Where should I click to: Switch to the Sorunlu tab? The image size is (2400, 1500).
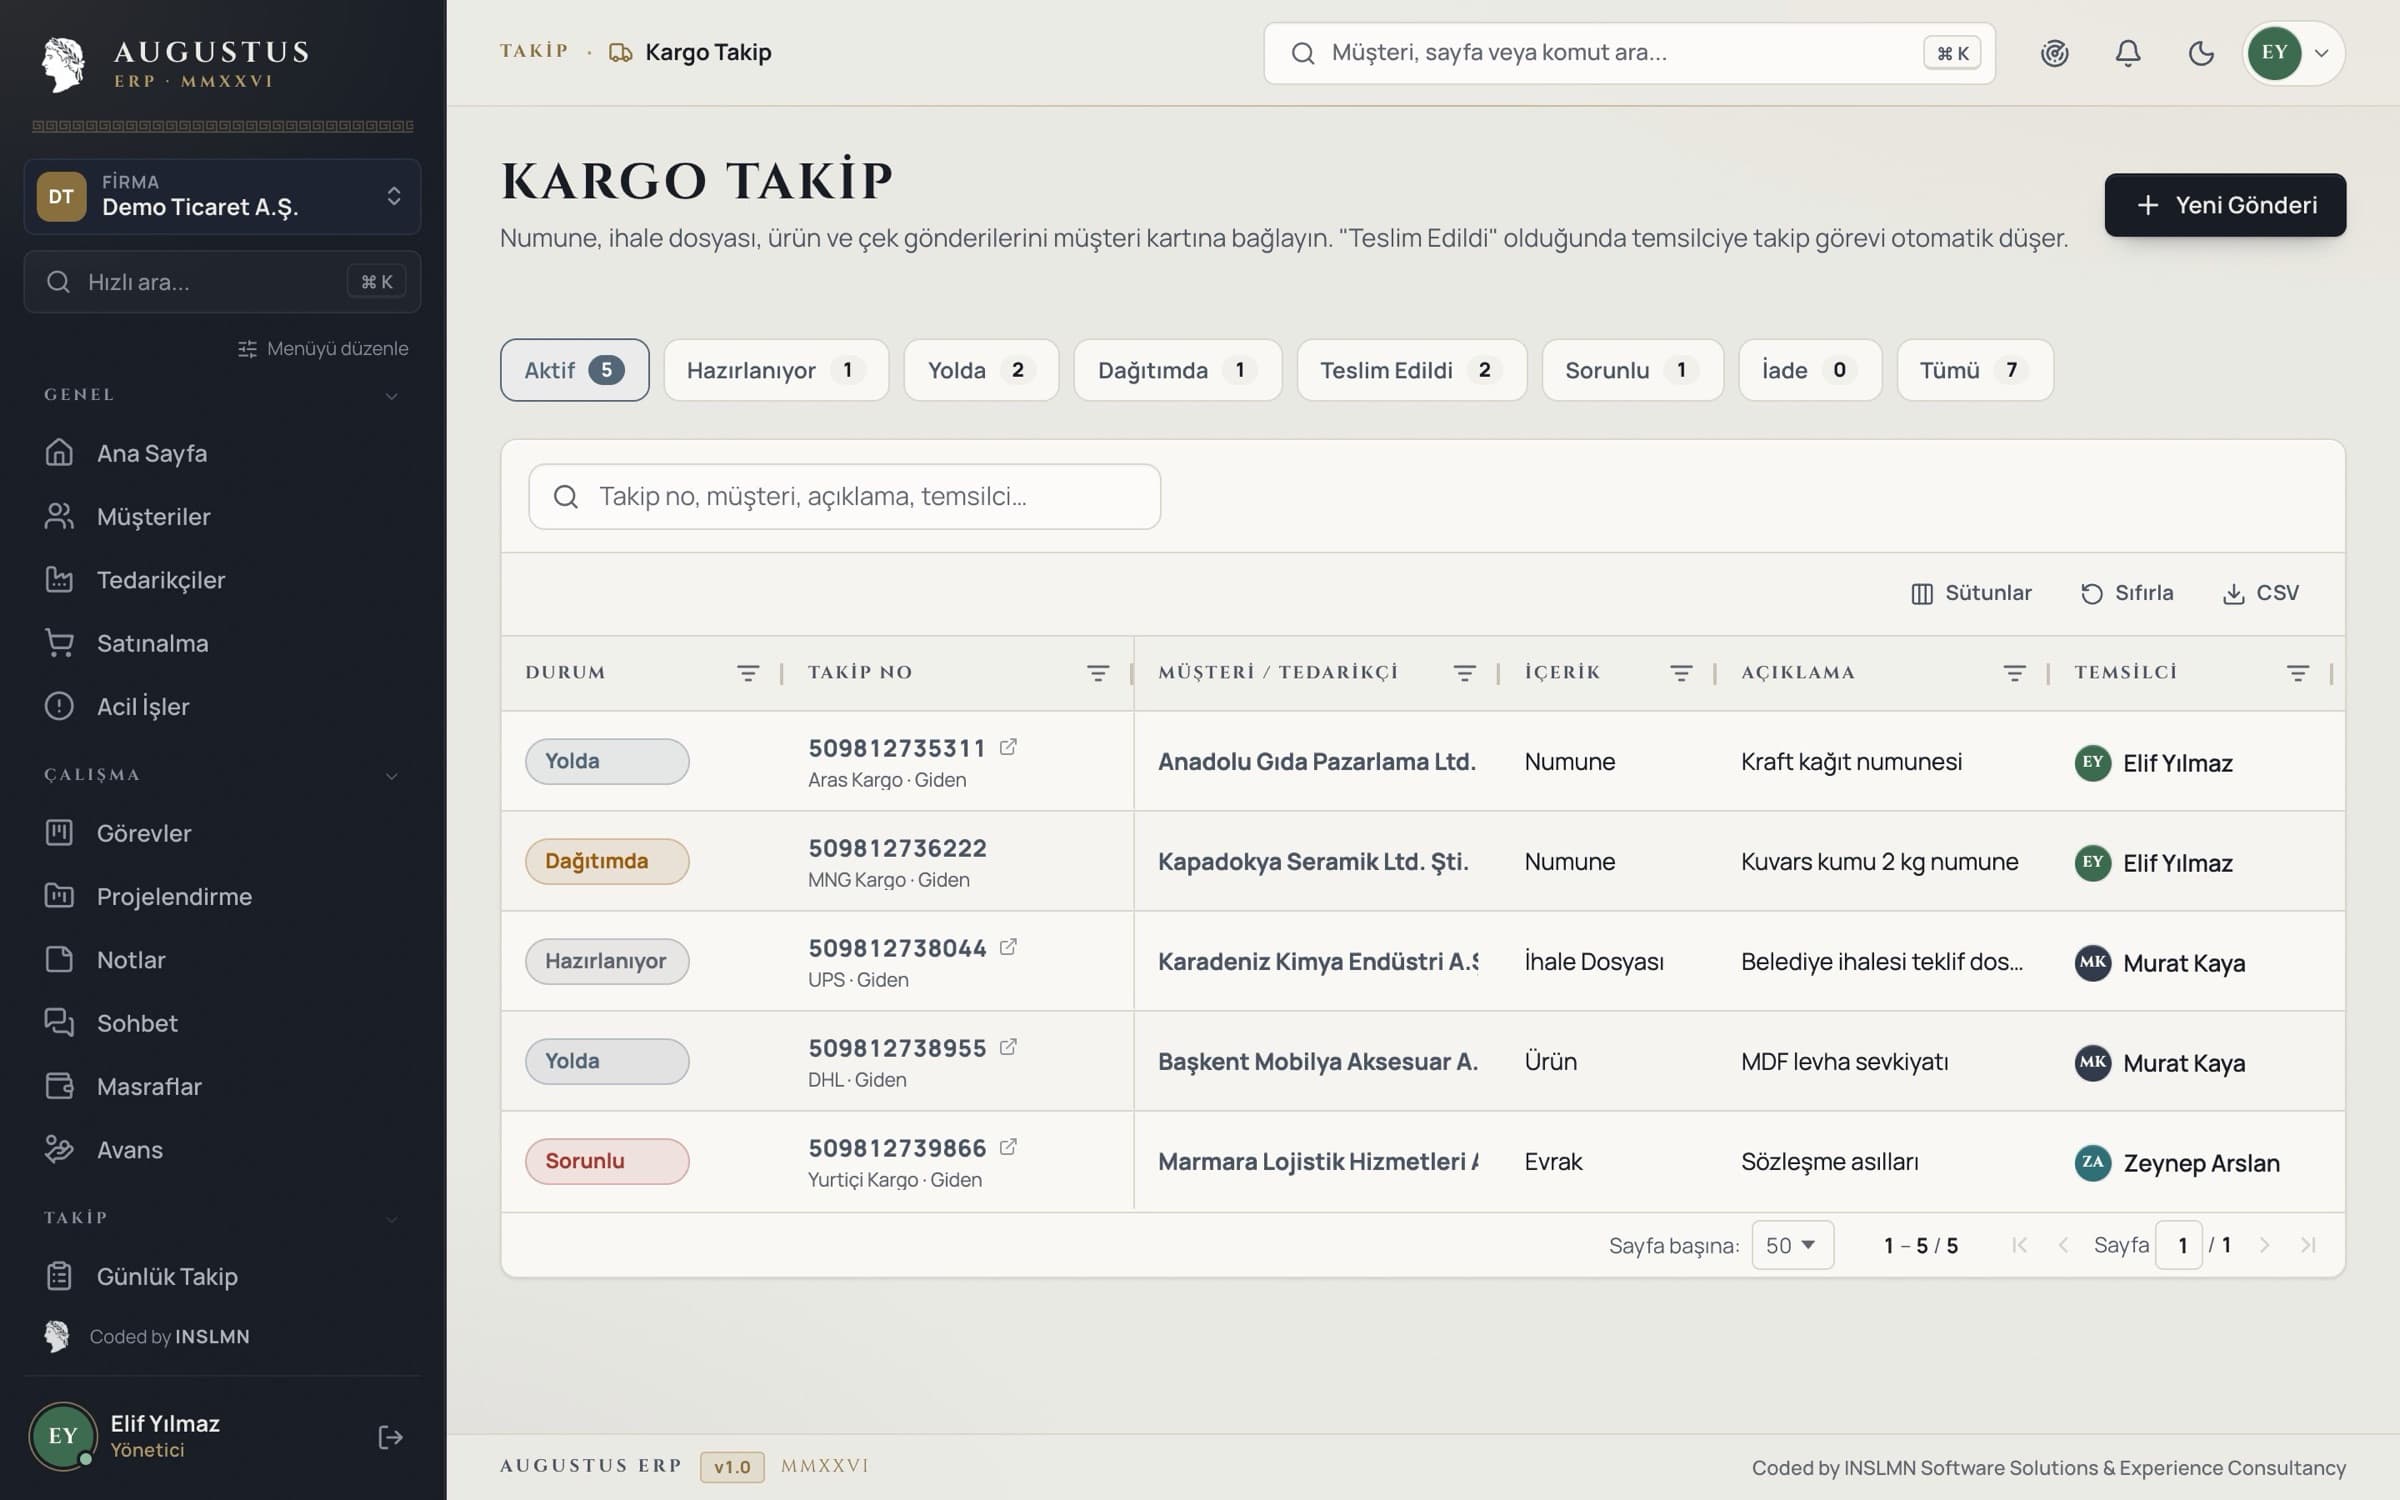pyautogui.click(x=1632, y=370)
